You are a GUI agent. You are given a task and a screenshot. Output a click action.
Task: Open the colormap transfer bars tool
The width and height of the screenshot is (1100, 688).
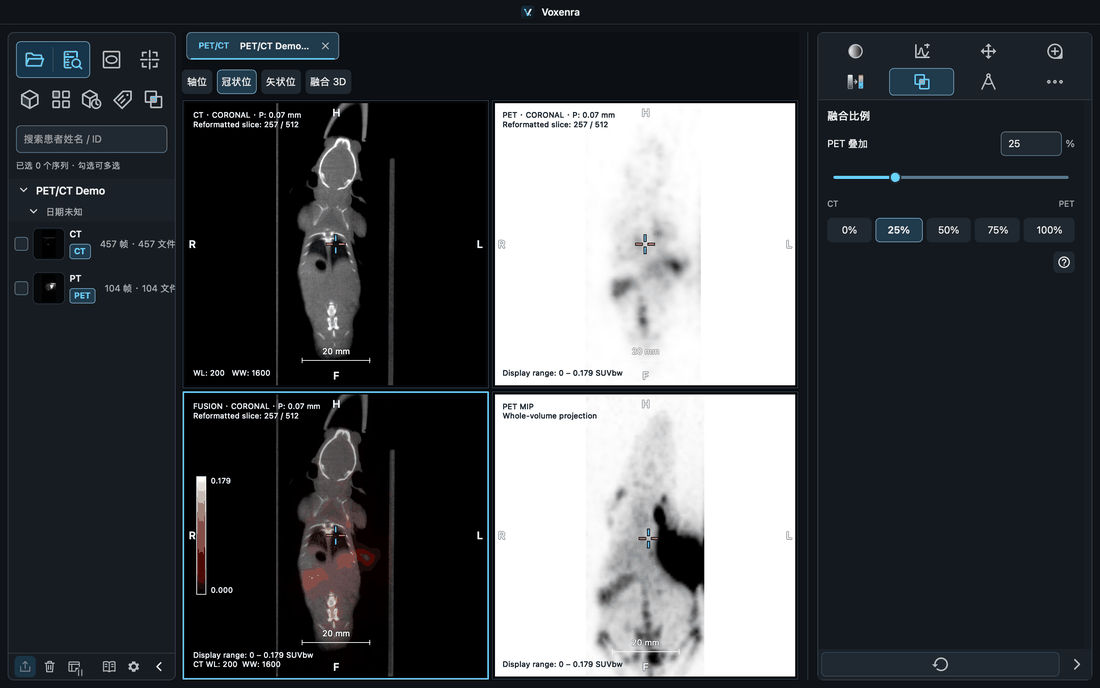click(x=855, y=82)
